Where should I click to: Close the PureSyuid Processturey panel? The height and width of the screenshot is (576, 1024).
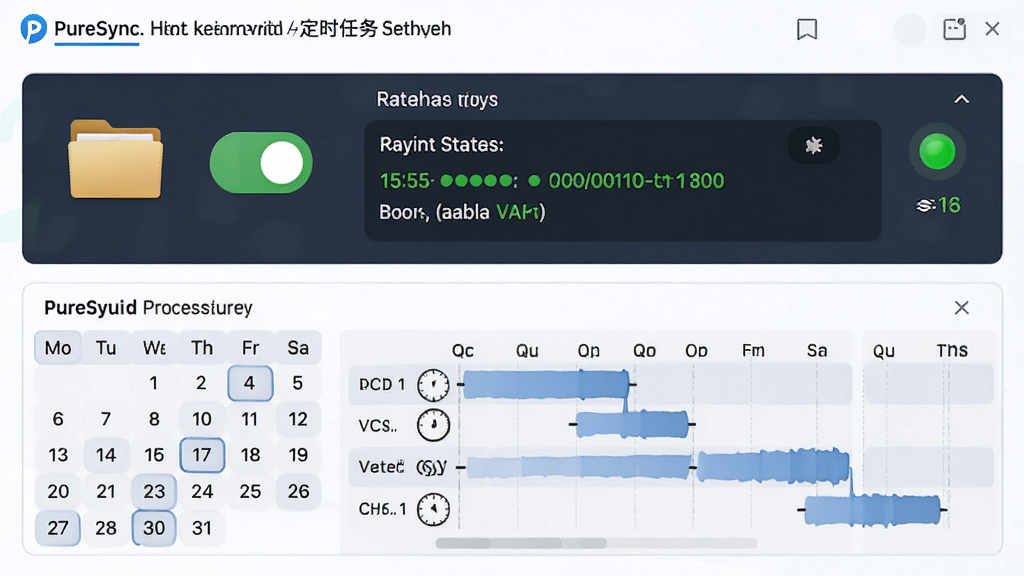click(961, 308)
